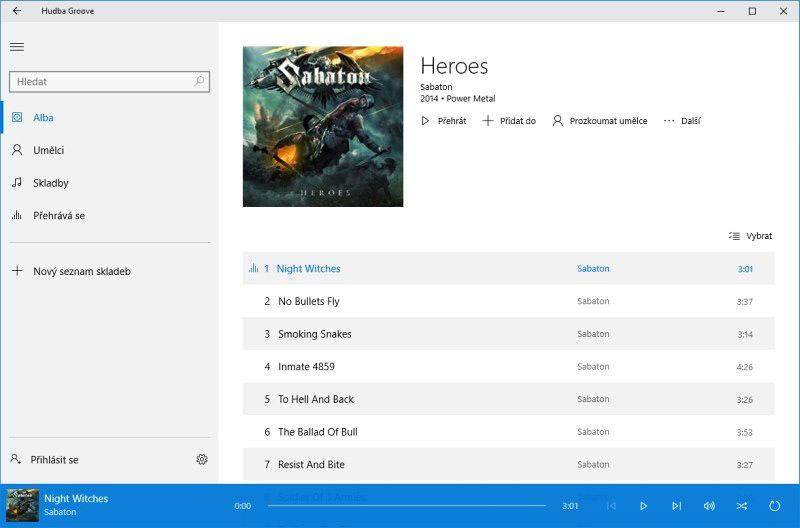Click Vybrat to select tracks
This screenshot has width=800, height=528.
[751, 236]
